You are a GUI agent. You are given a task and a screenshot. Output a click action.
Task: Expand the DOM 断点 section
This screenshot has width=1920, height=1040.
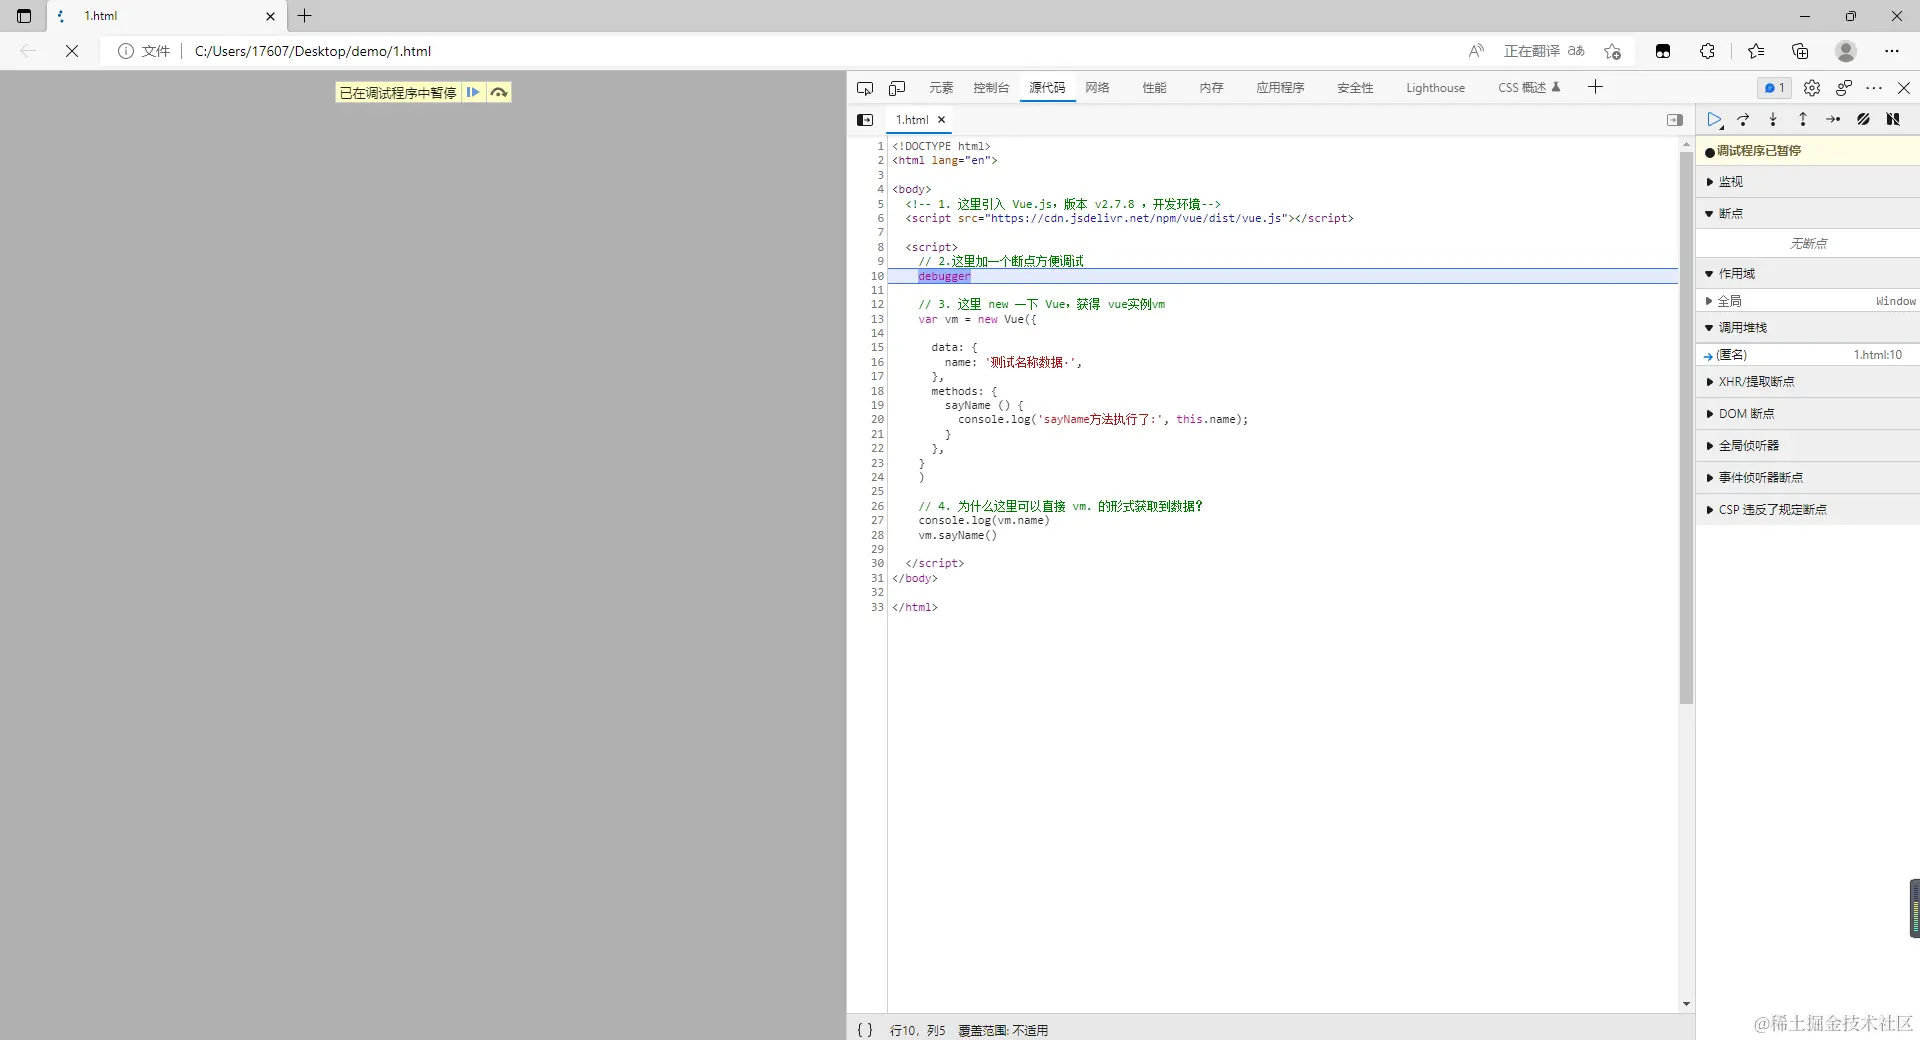[1807, 414]
